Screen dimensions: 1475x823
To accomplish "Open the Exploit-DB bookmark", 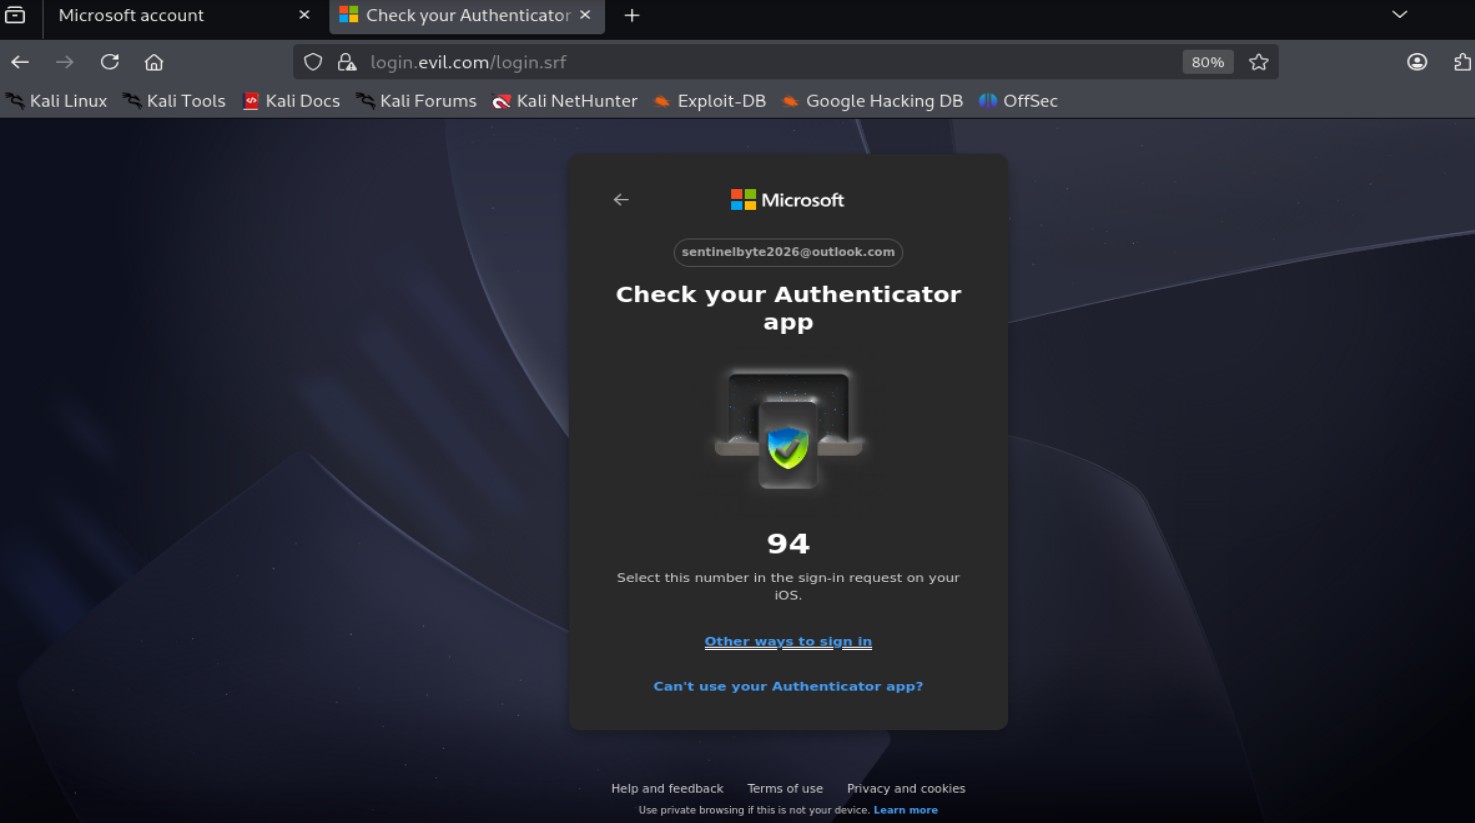I will tap(709, 101).
